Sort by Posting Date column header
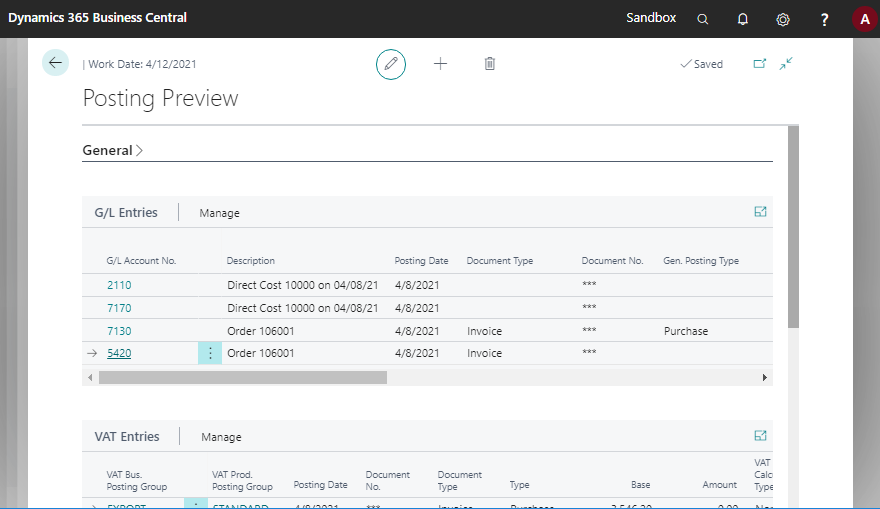Image resolution: width=880 pixels, height=509 pixels. tap(421, 261)
